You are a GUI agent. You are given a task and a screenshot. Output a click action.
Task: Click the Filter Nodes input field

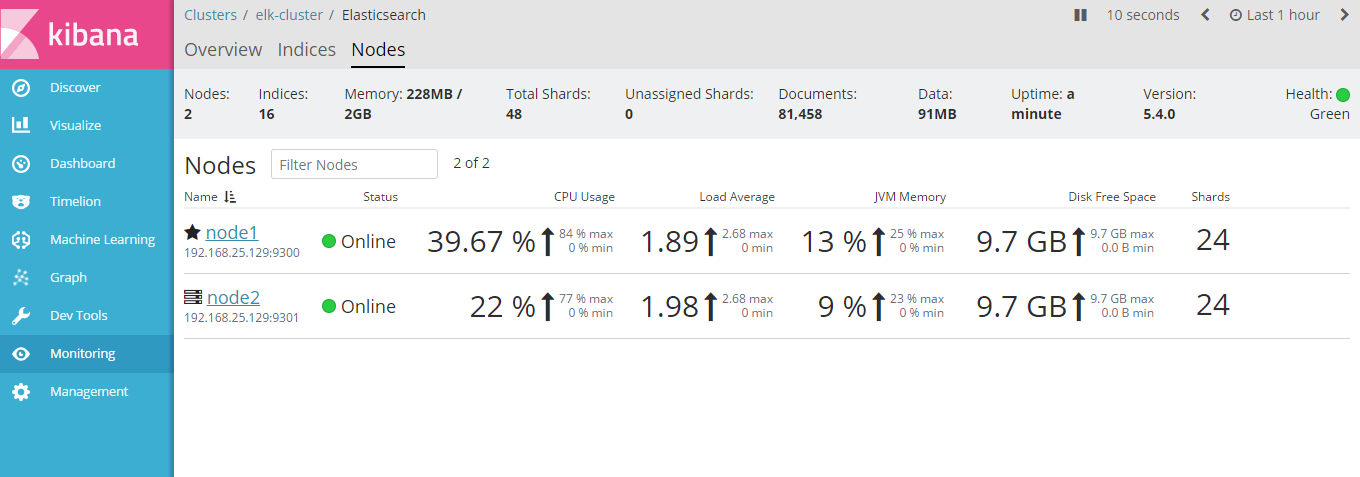[x=354, y=164]
